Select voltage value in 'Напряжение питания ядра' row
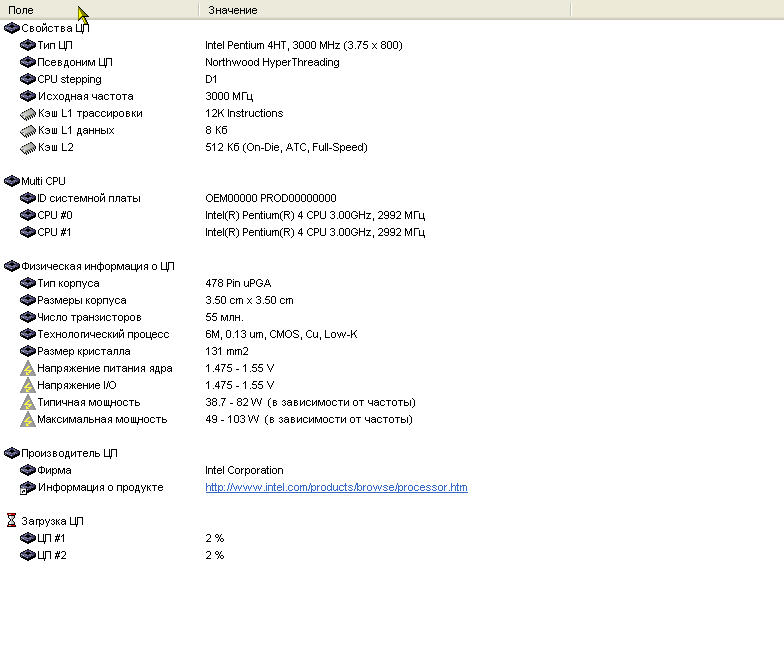Screen dimensions: 784x655 coord(240,368)
